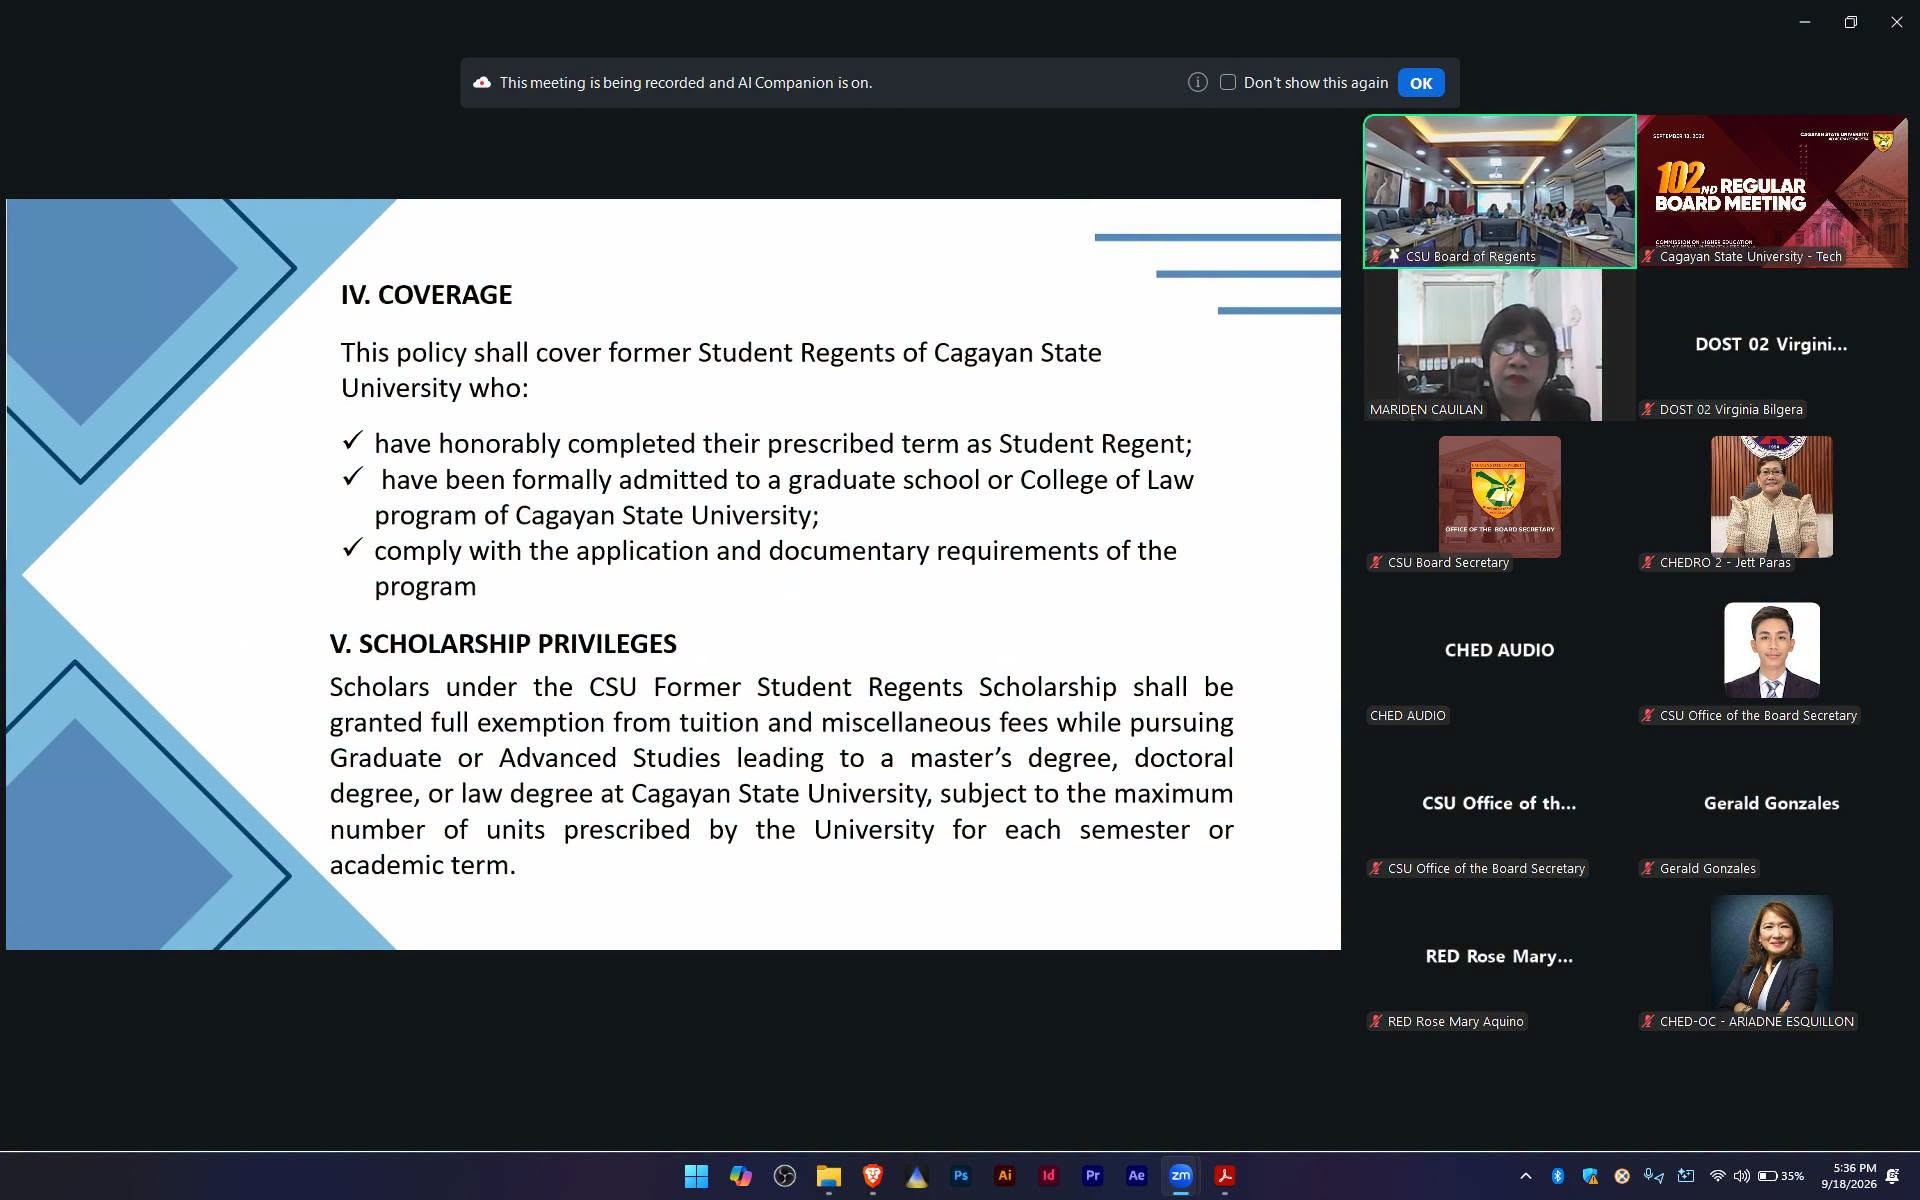Select the CHED AUDIO participant tile
Screen dimensions: 1920x1200
pos(1499,651)
